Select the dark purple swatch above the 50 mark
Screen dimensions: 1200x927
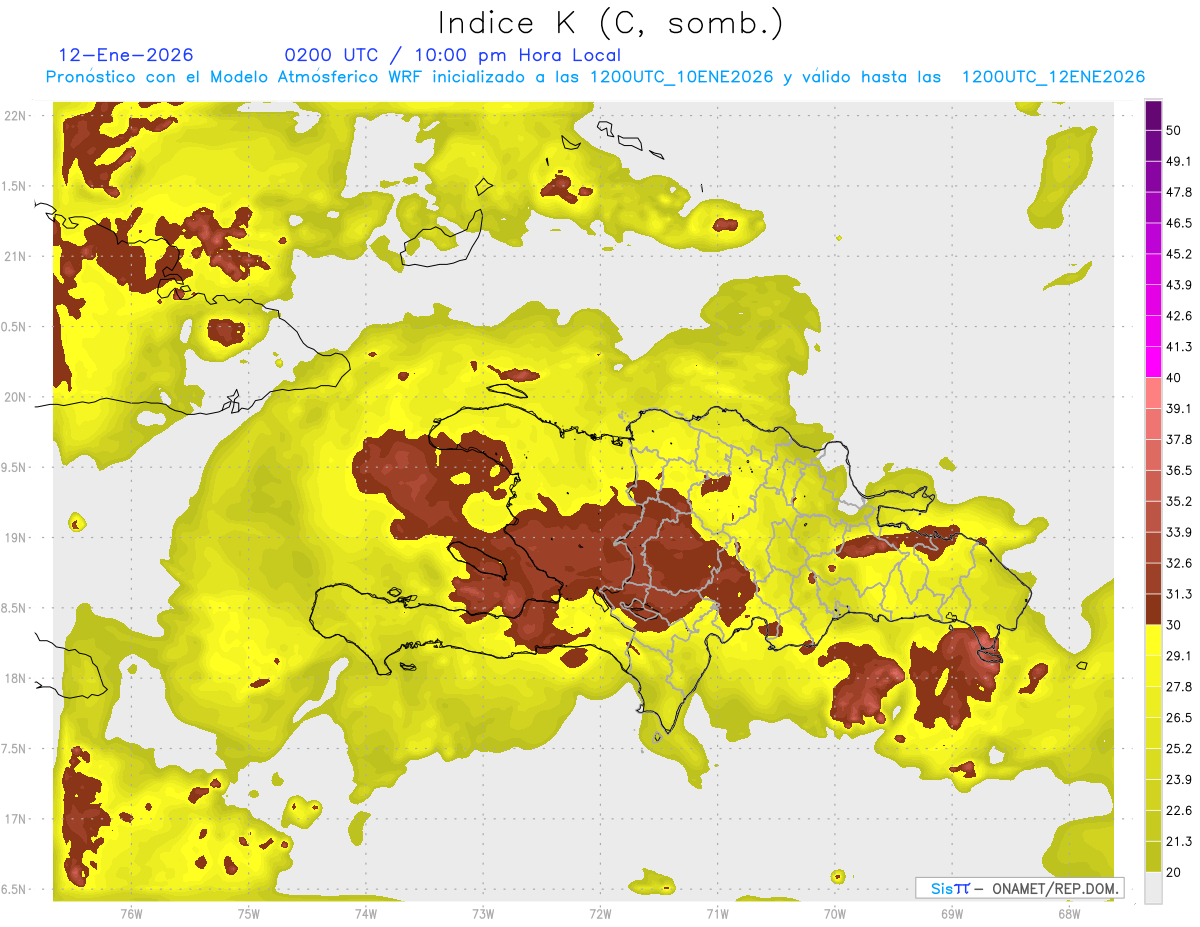tap(1153, 115)
